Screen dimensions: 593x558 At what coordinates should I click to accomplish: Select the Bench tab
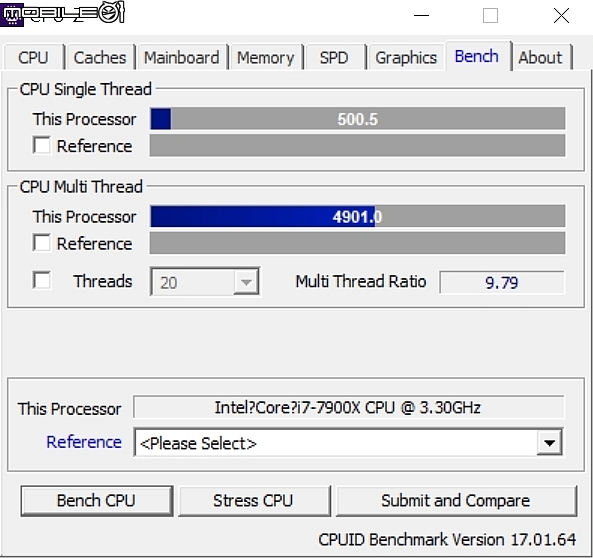point(477,56)
